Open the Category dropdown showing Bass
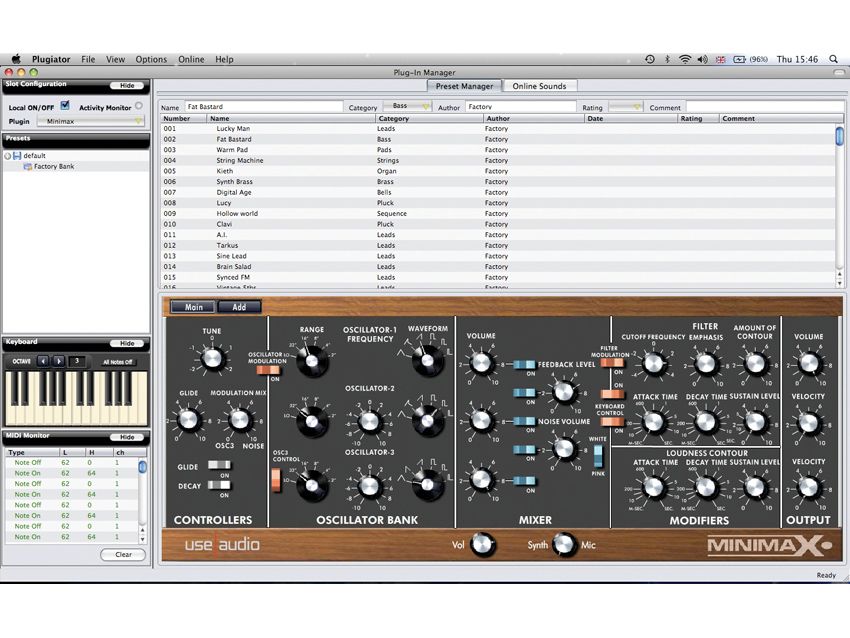 pos(407,106)
